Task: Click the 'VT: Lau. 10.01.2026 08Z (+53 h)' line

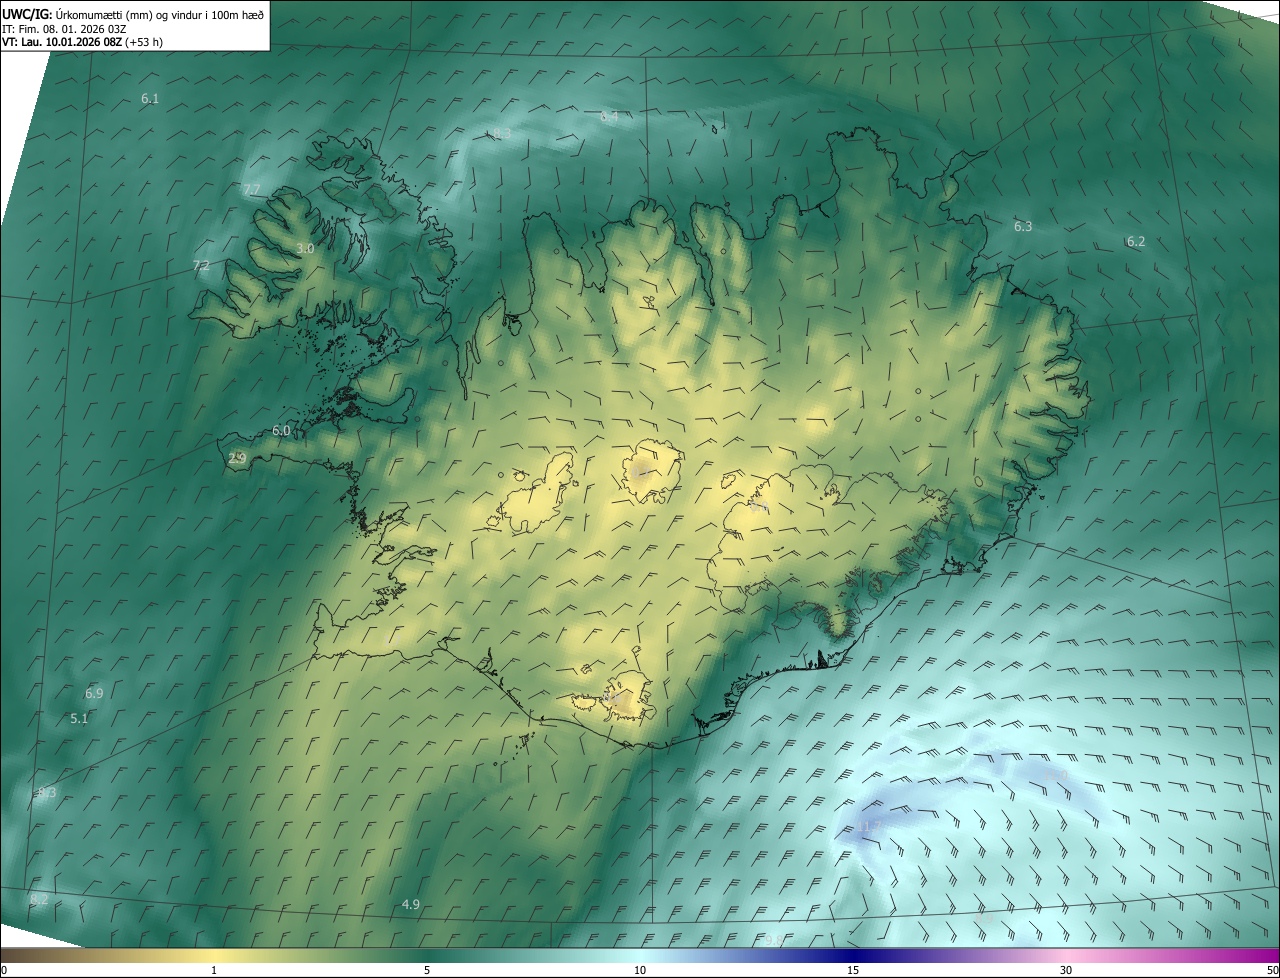Action: point(82,42)
